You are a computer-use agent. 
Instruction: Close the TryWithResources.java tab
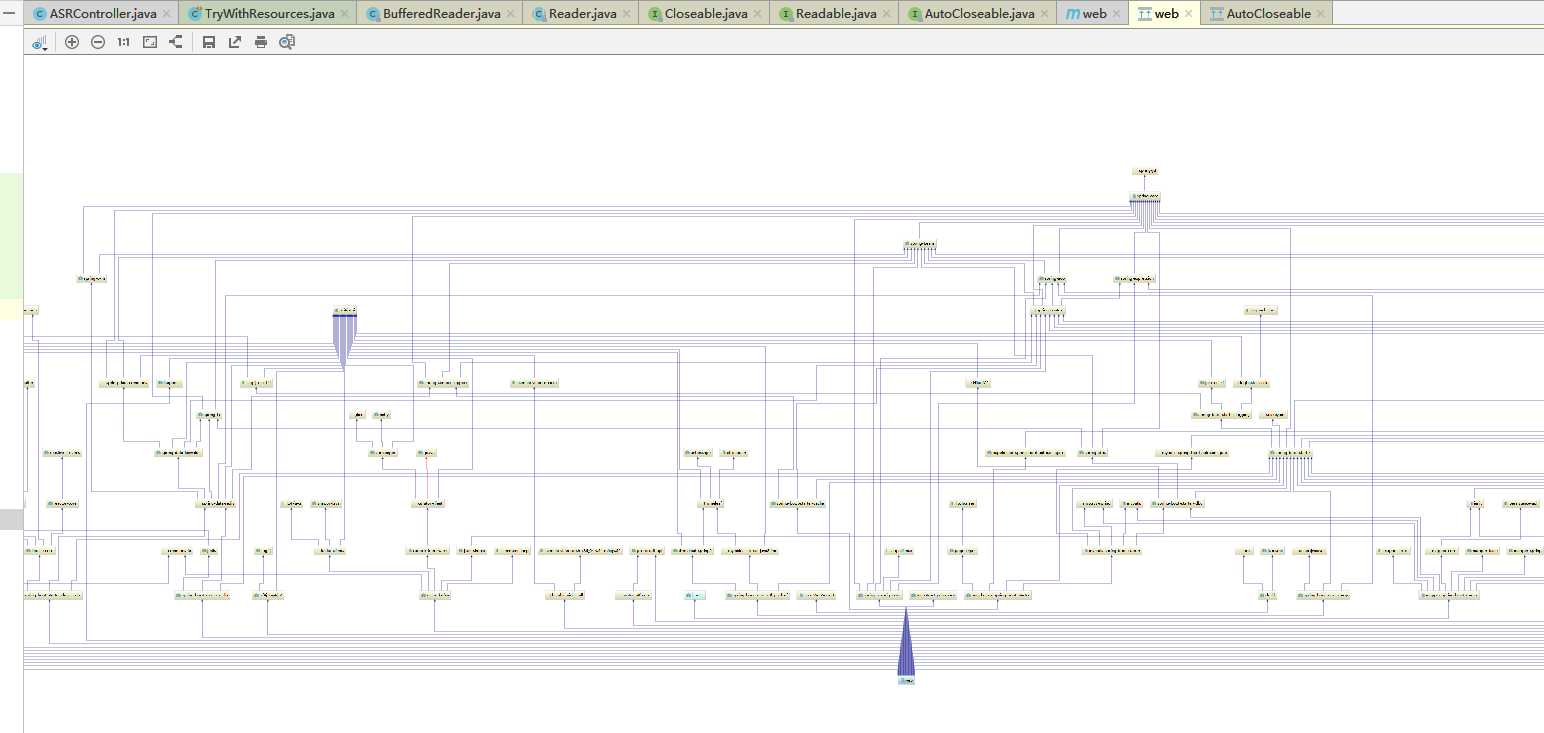pyautogui.click(x=345, y=14)
